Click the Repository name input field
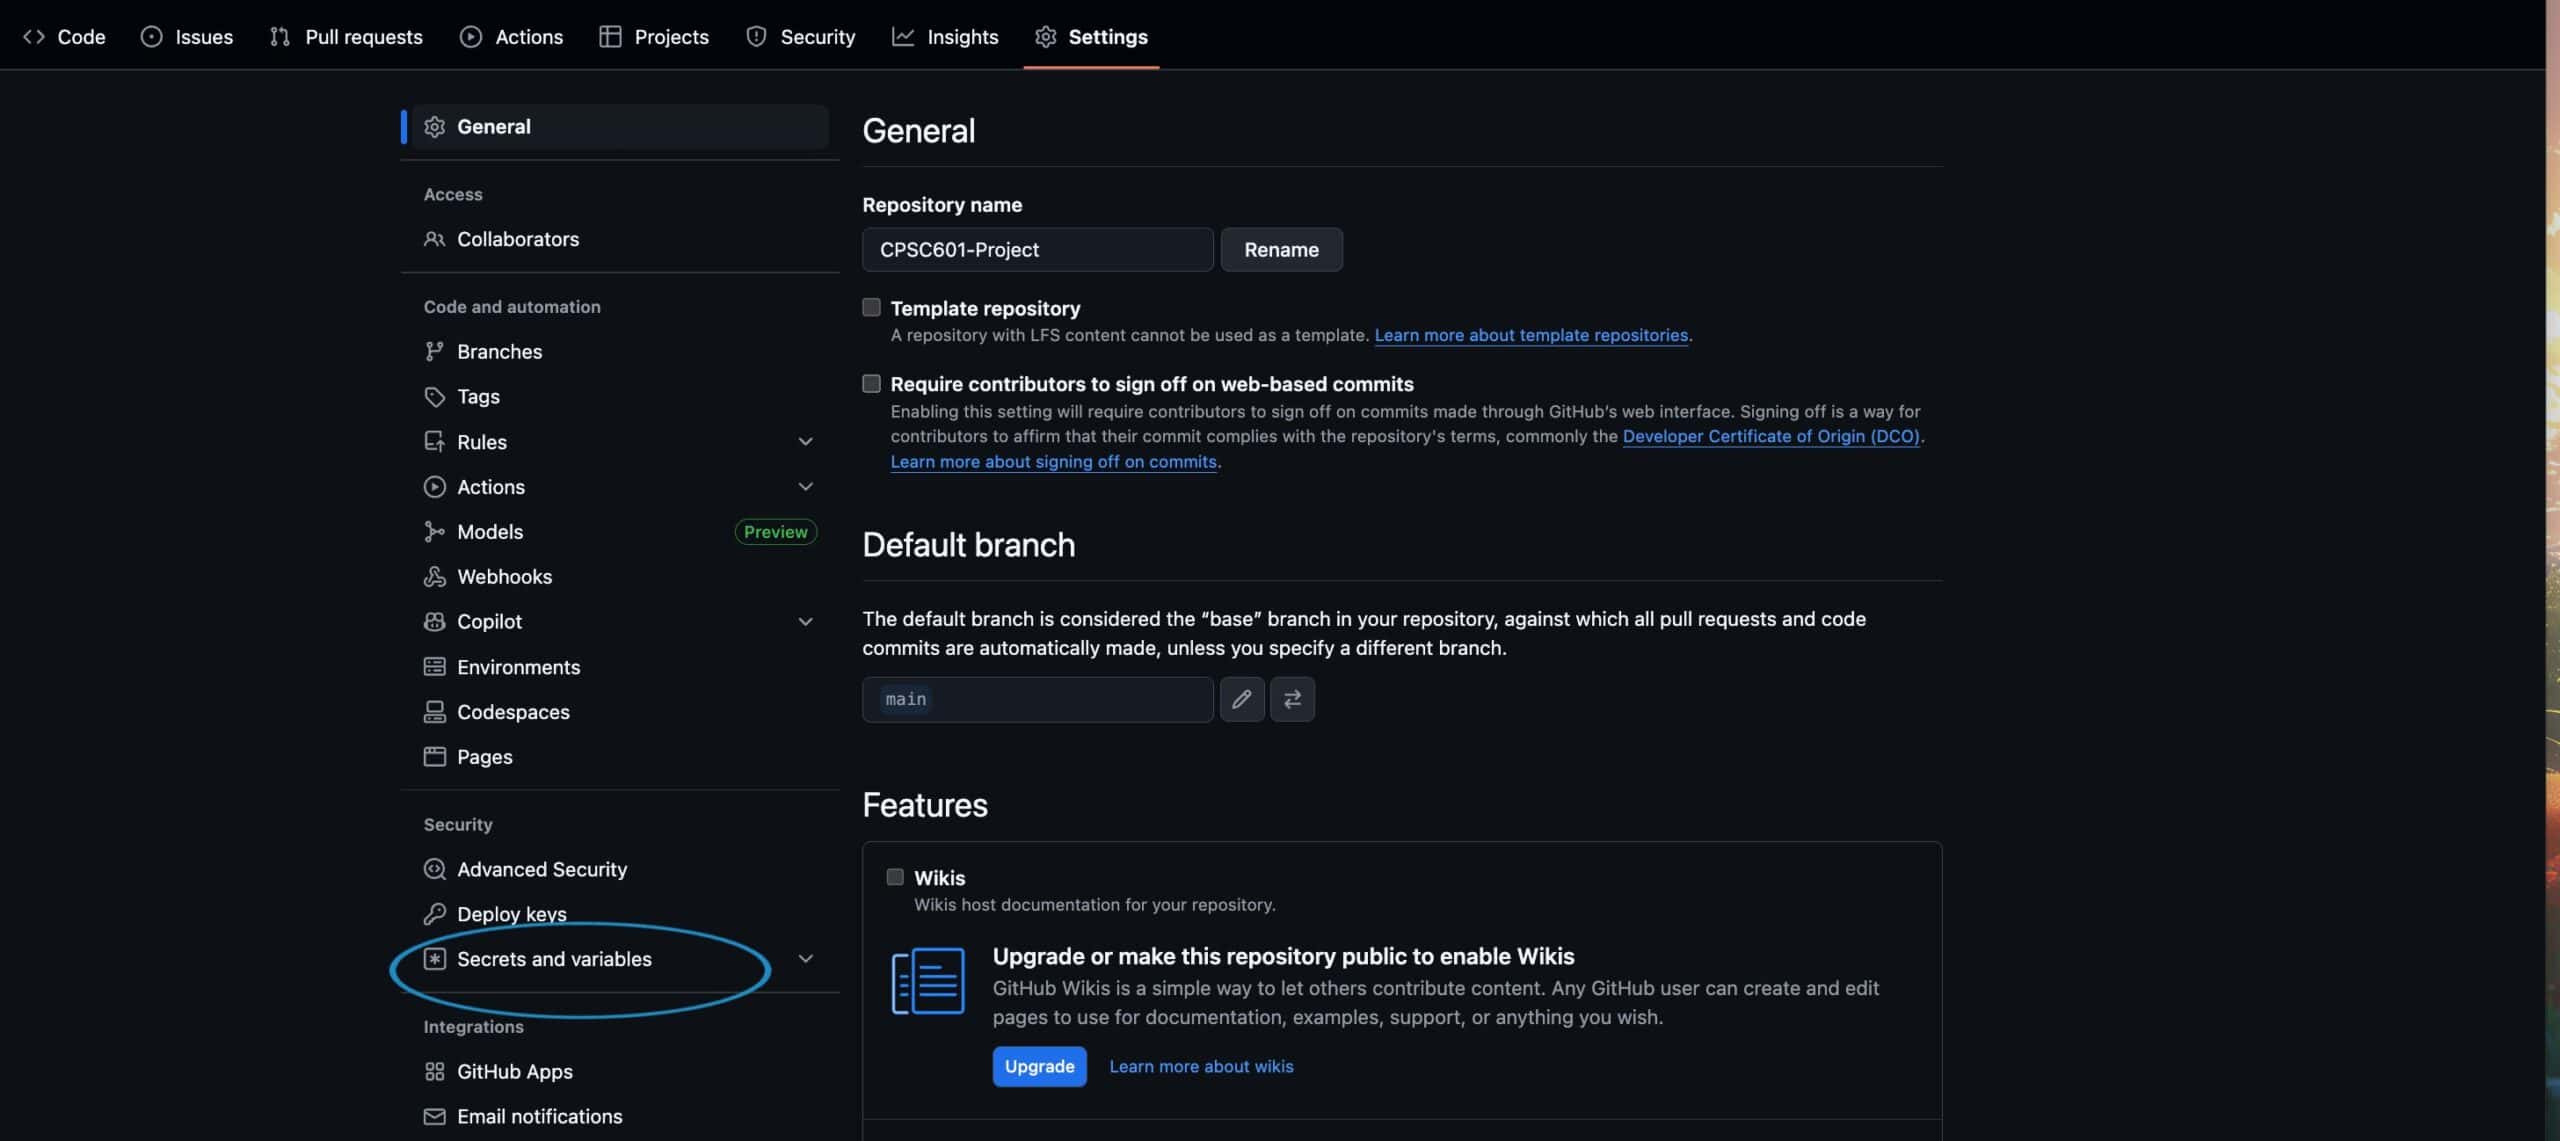The image size is (2560, 1141). click(1037, 250)
